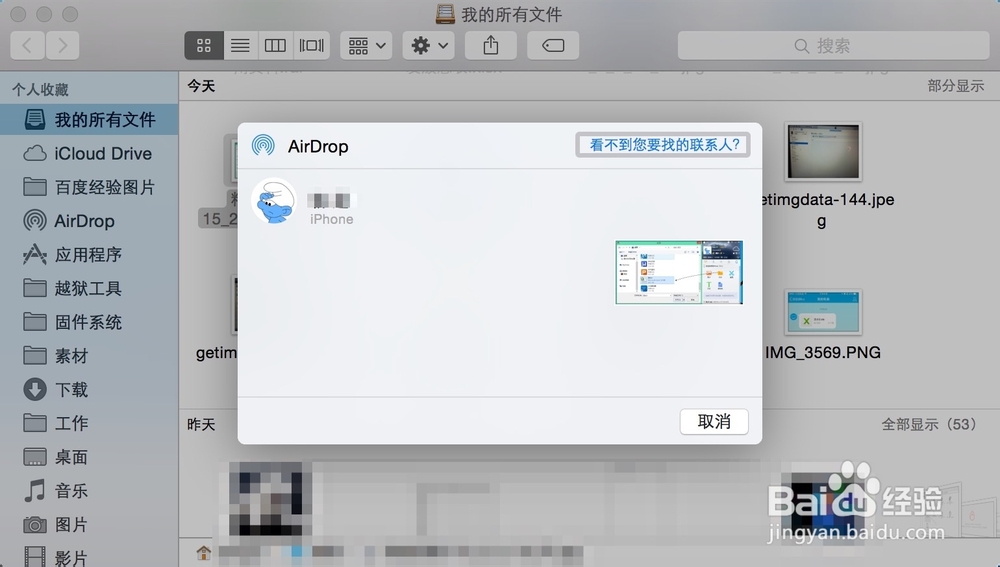Click the AirDrop dialog header icon
Image resolution: width=1000 pixels, height=567 pixels.
coord(263,145)
